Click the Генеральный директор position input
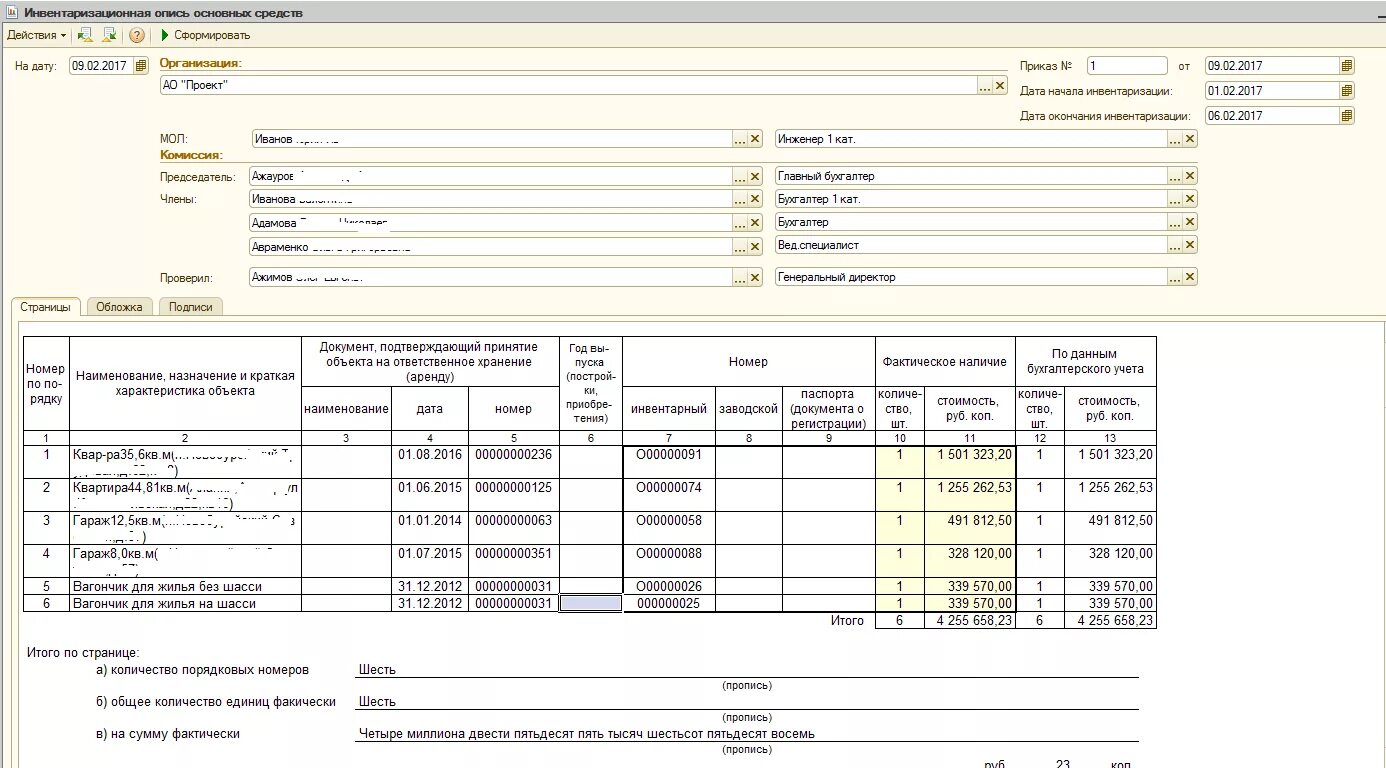 click(971, 278)
